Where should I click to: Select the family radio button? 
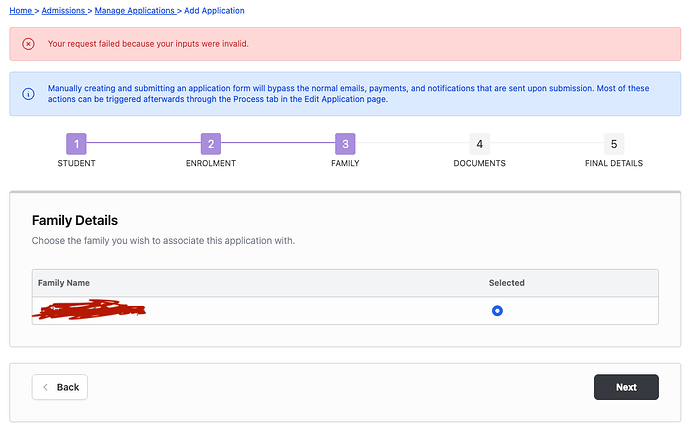pos(497,311)
